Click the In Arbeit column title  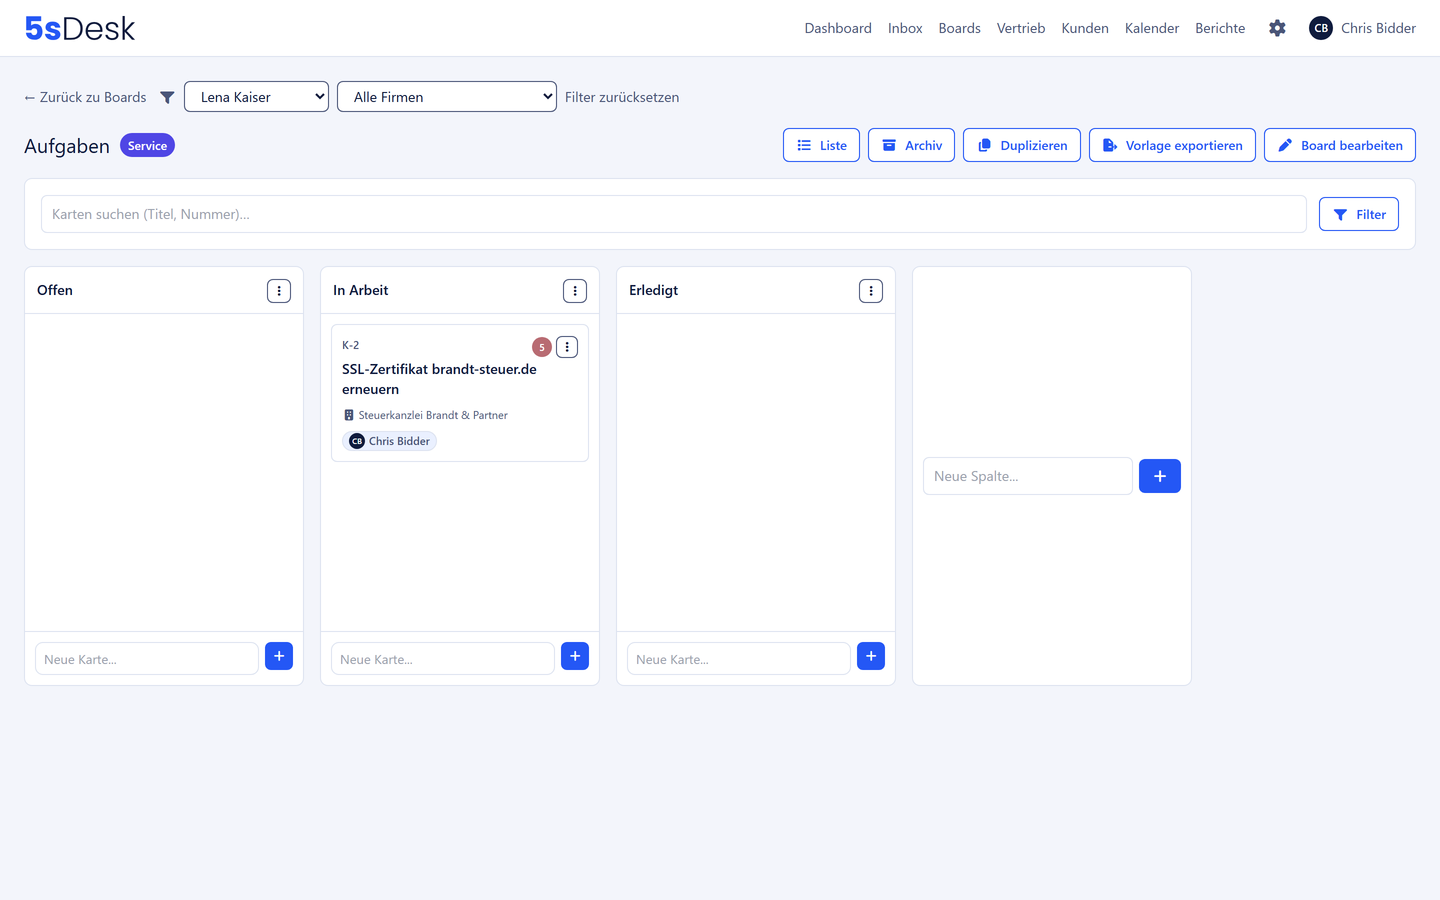[x=360, y=290]
